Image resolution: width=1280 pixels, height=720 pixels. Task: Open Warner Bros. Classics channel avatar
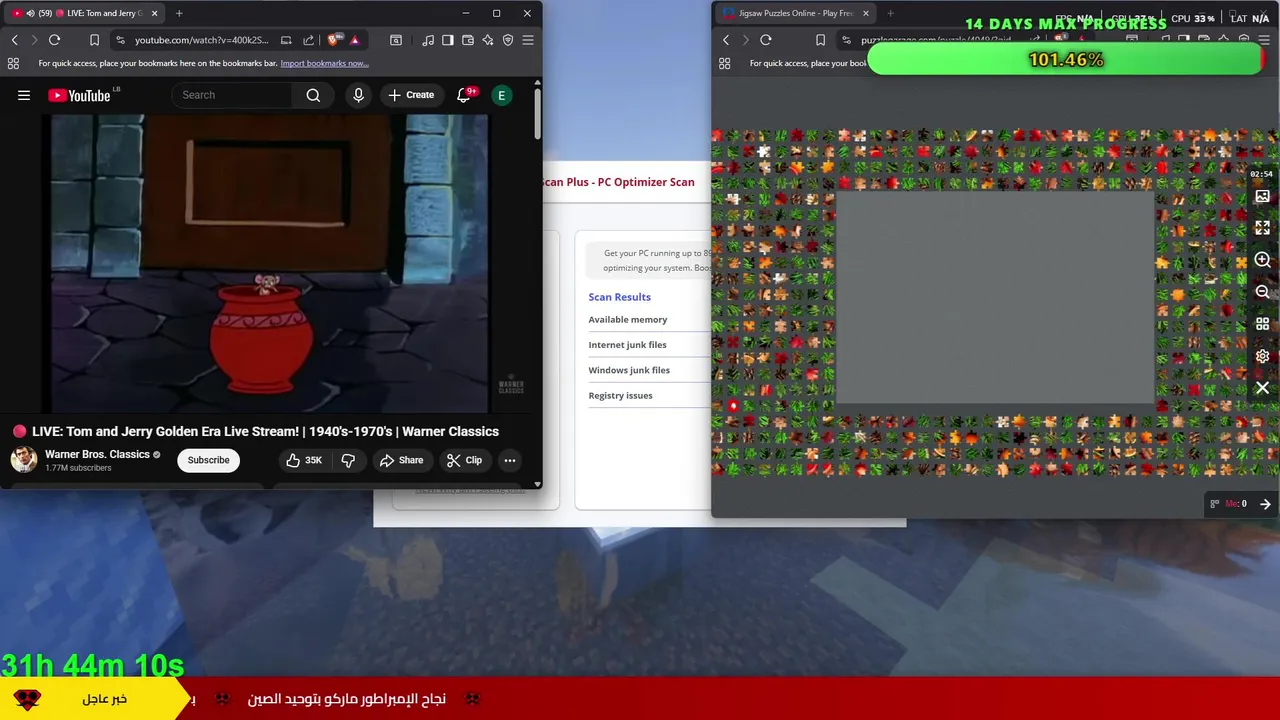24,460
